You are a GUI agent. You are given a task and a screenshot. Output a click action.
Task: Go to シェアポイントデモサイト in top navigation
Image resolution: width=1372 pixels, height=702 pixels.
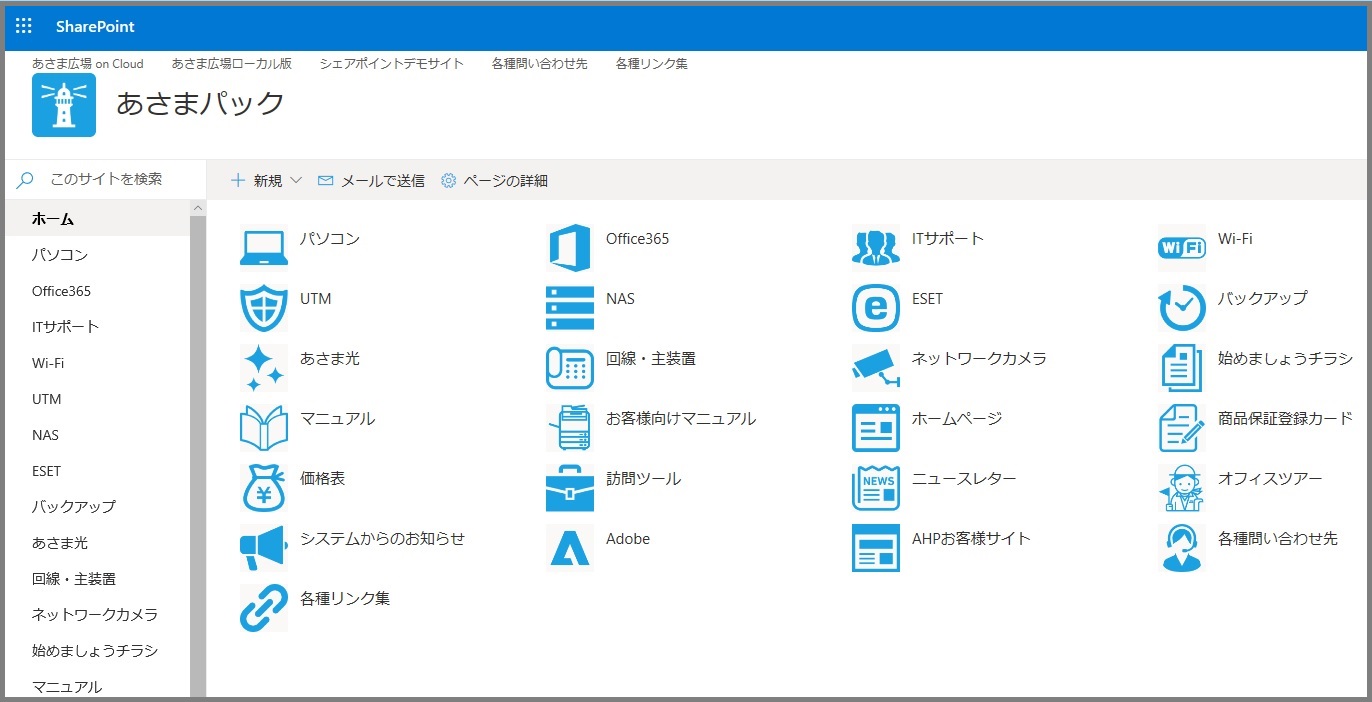pos(392,63)
